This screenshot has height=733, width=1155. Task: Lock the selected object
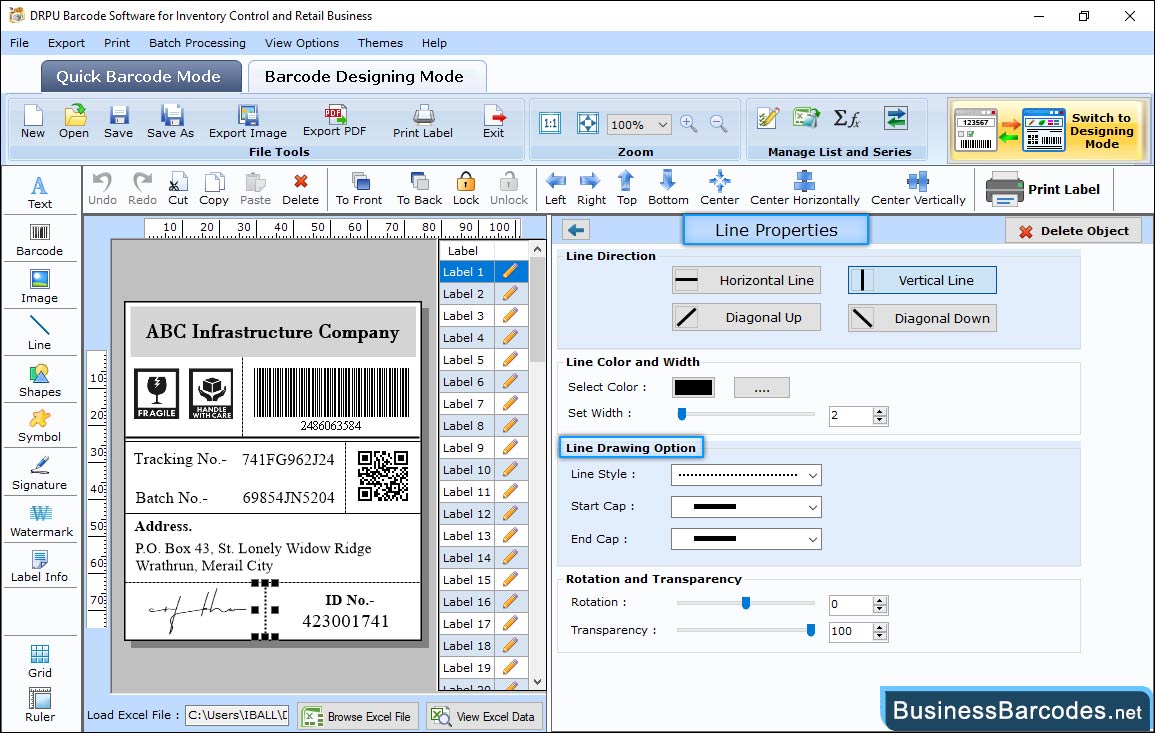pos(466,189)
